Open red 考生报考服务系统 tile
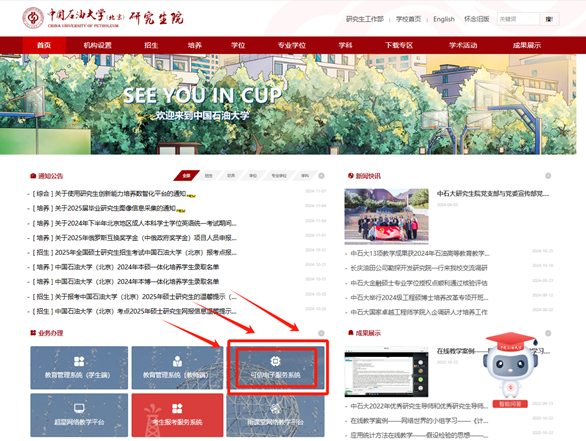Screen dimensions: 586x441 tap(177, 415)
